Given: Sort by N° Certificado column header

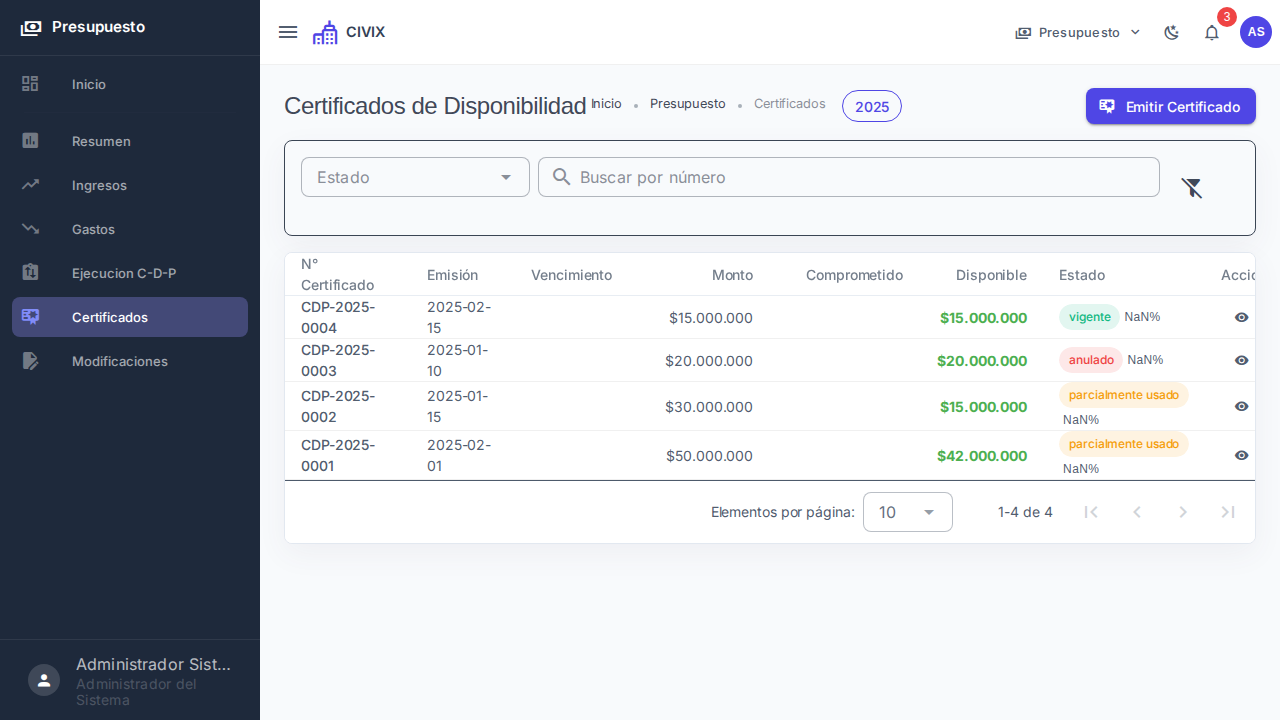Looking at the screenshot, I should coord(338,274).
